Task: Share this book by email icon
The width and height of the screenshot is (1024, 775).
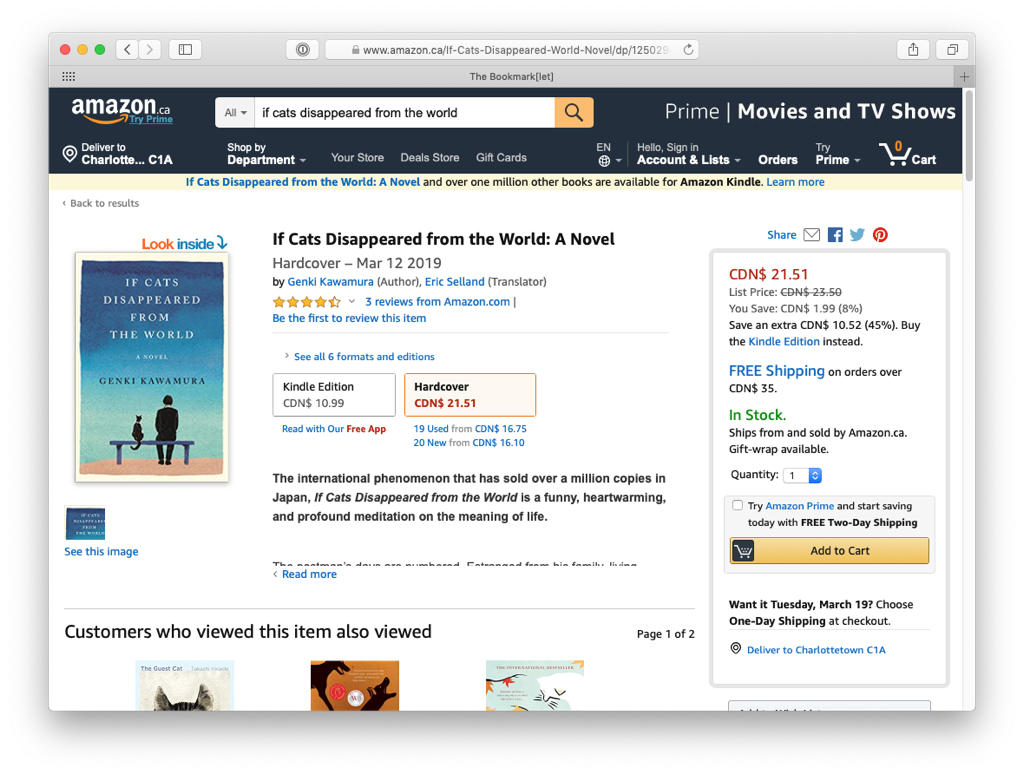Action: (812, 234)
